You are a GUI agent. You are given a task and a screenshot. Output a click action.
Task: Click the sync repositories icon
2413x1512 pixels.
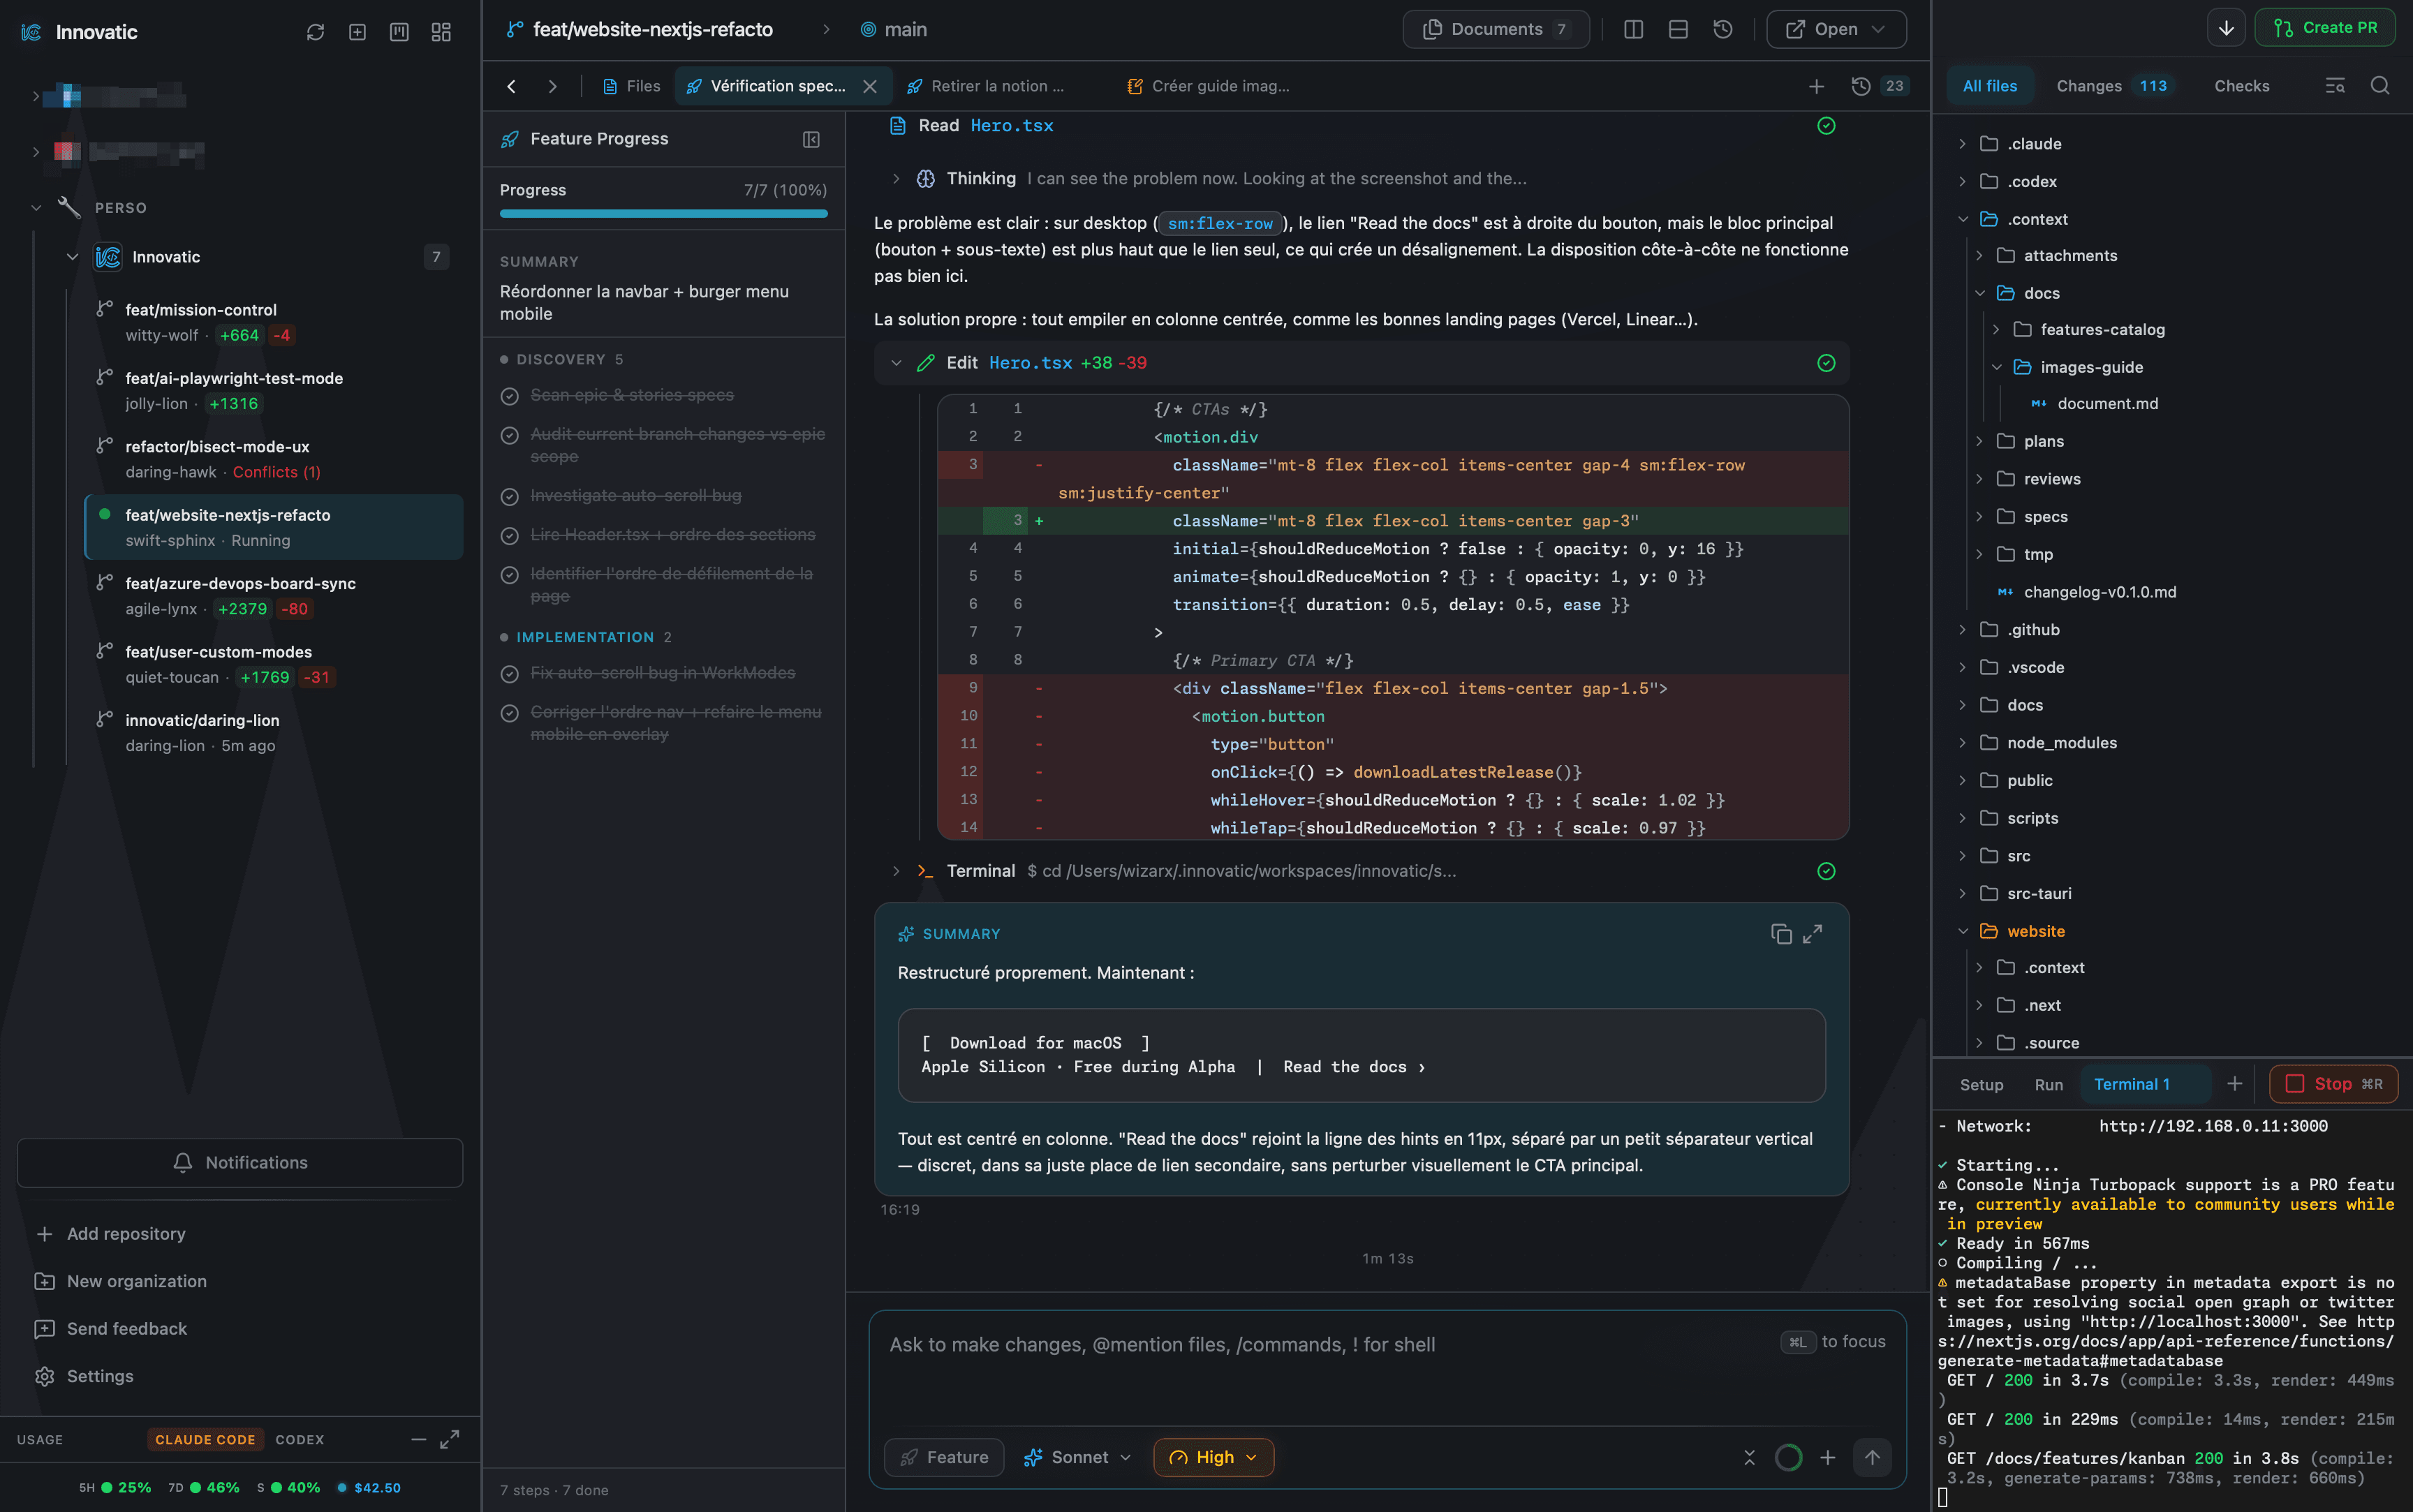(x=316, y=31)
